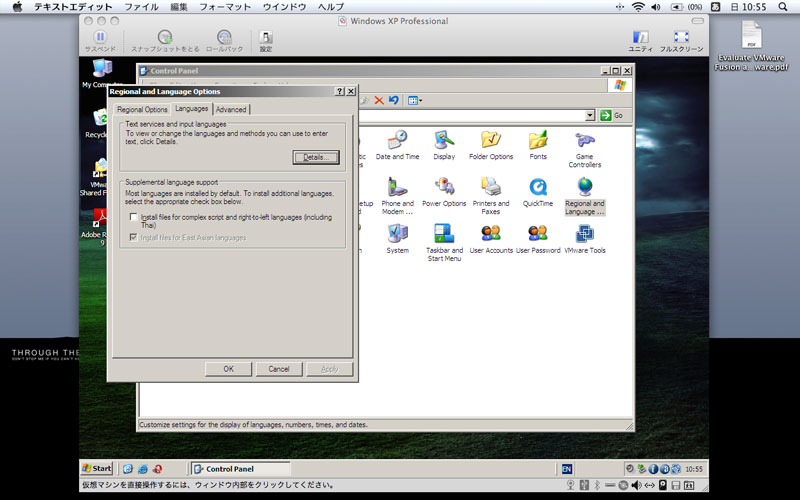Image resolution: width=800 pixels, height=500 pixels.
Task: Open Taskbar and Start Menu icon
Action: click(x=444, y=243)
